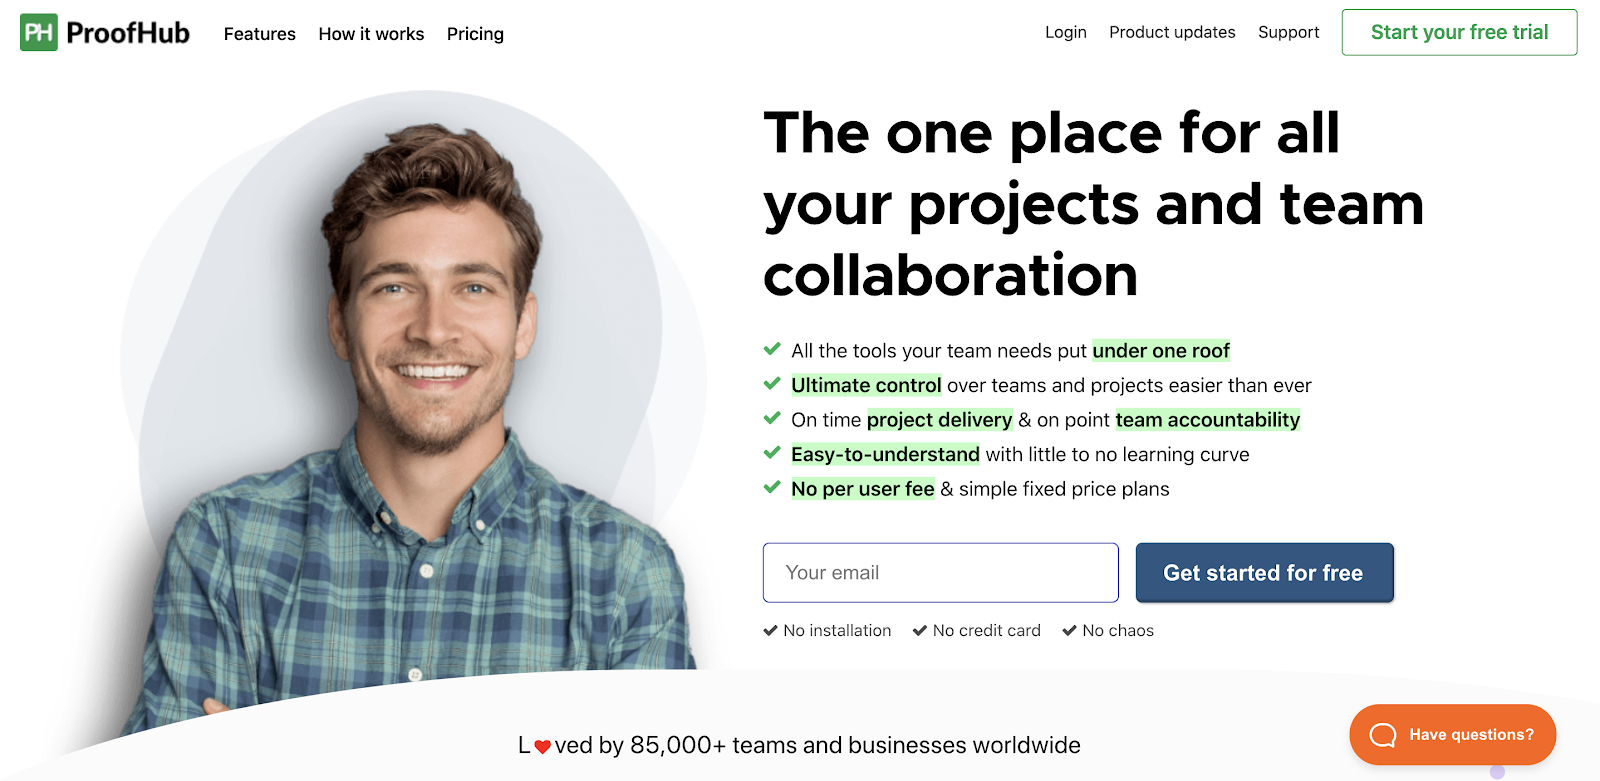Screen dimensions: 1600x781
Task: Click the No credit card check icon
Action: [920, 631]
